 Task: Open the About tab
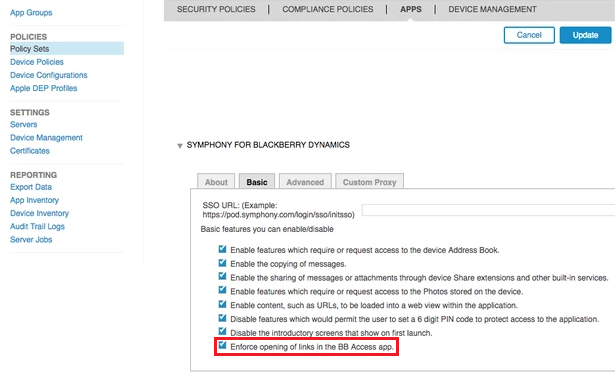tap(216, 182)
